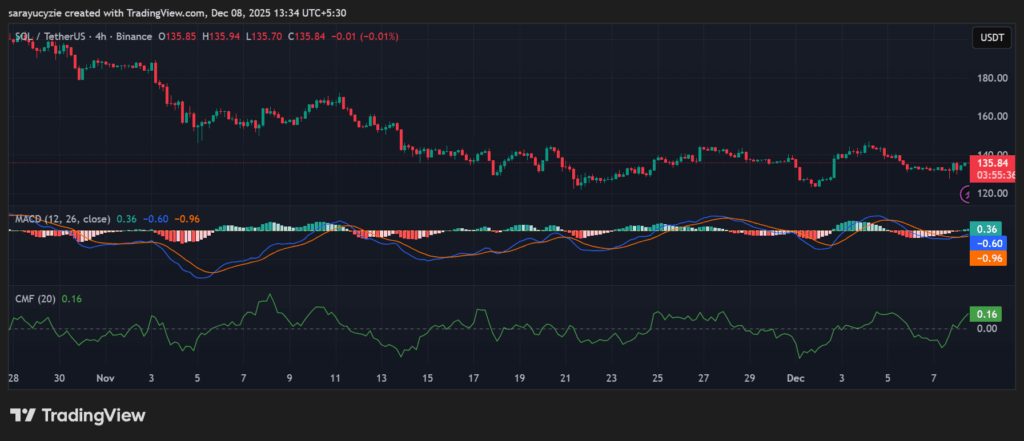The height and width of the screenshot is (441, 1024).
Task: Click the Dec label on the time axis
Action: pos(796,380)
